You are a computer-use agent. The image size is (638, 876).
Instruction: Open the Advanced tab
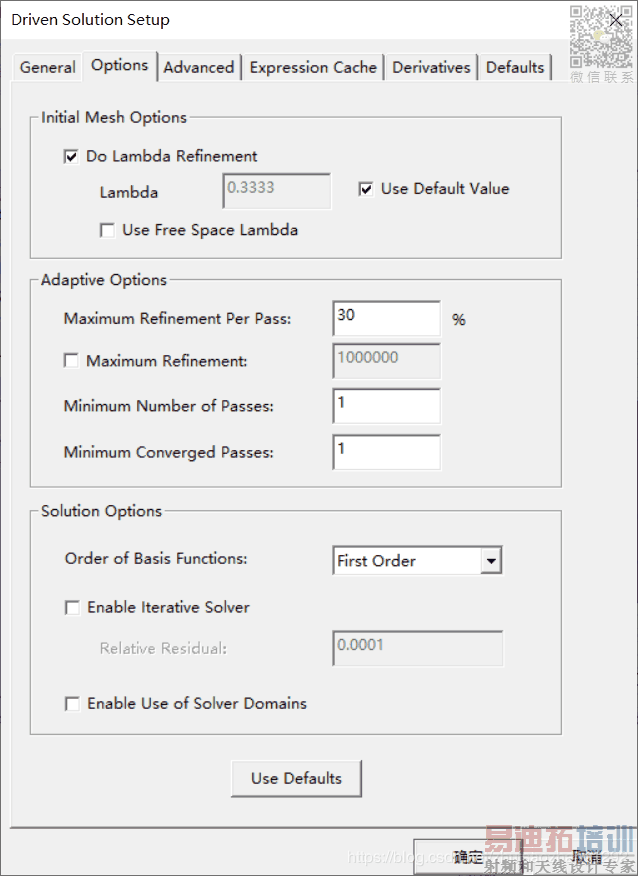click(x=198, y=67)
